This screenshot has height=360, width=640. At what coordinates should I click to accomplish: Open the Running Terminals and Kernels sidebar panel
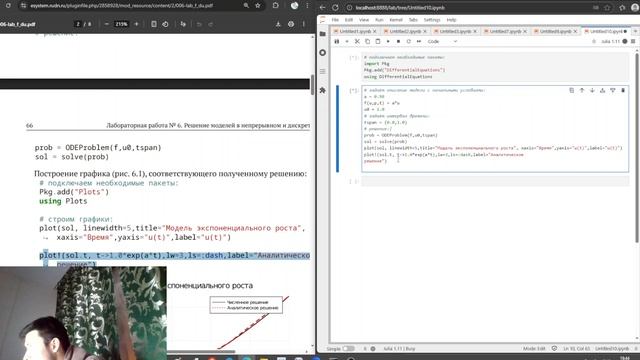[x=322, y=53]
